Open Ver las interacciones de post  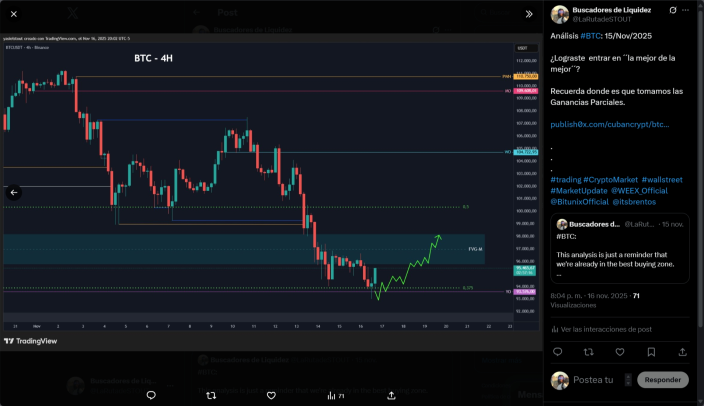click(x=602, y=329)
